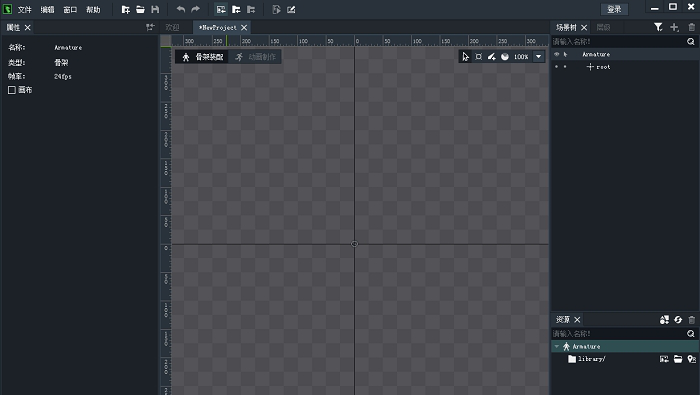Screen dimensions: 700x410
Task: Open the properties panel options menu icon
Action: pyautogui.click(x=149, y=27)
